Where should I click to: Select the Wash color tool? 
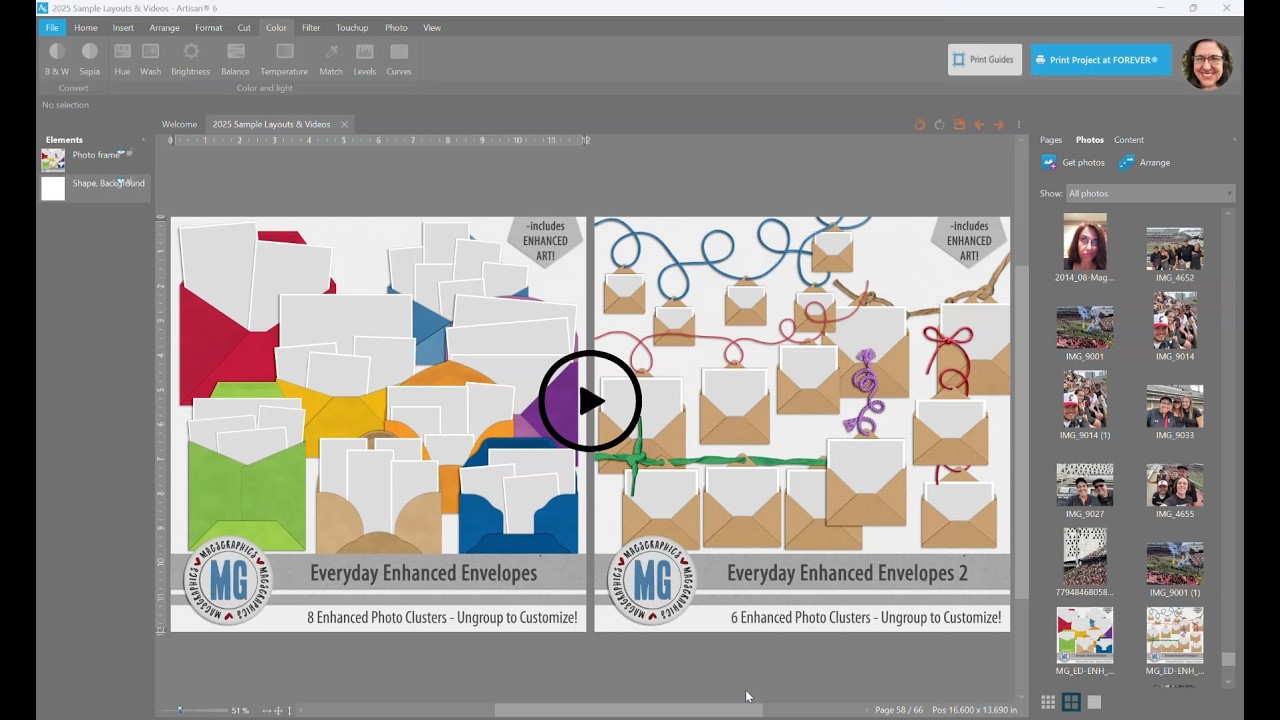151,60
